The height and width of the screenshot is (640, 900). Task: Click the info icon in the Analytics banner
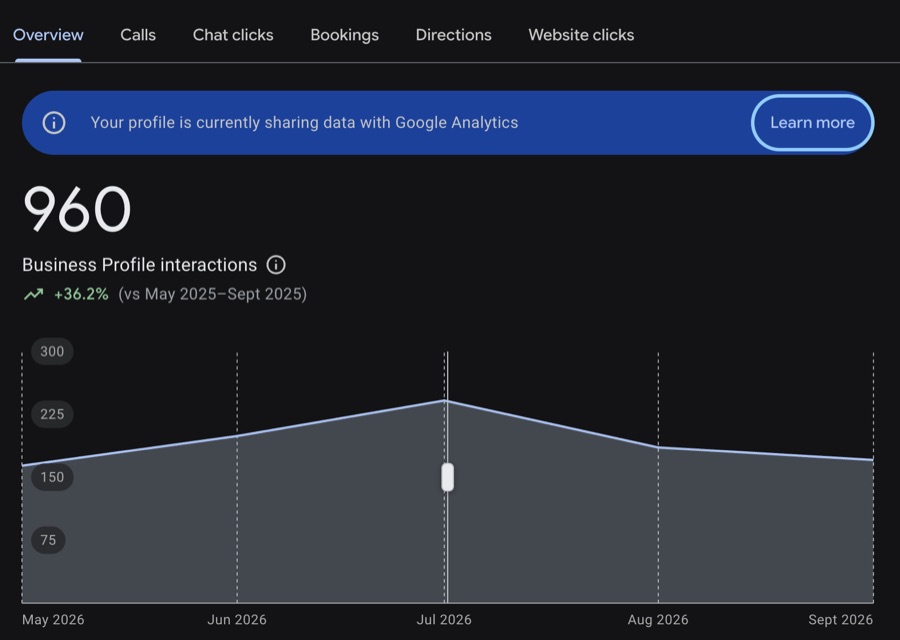(x=54, y=123)
